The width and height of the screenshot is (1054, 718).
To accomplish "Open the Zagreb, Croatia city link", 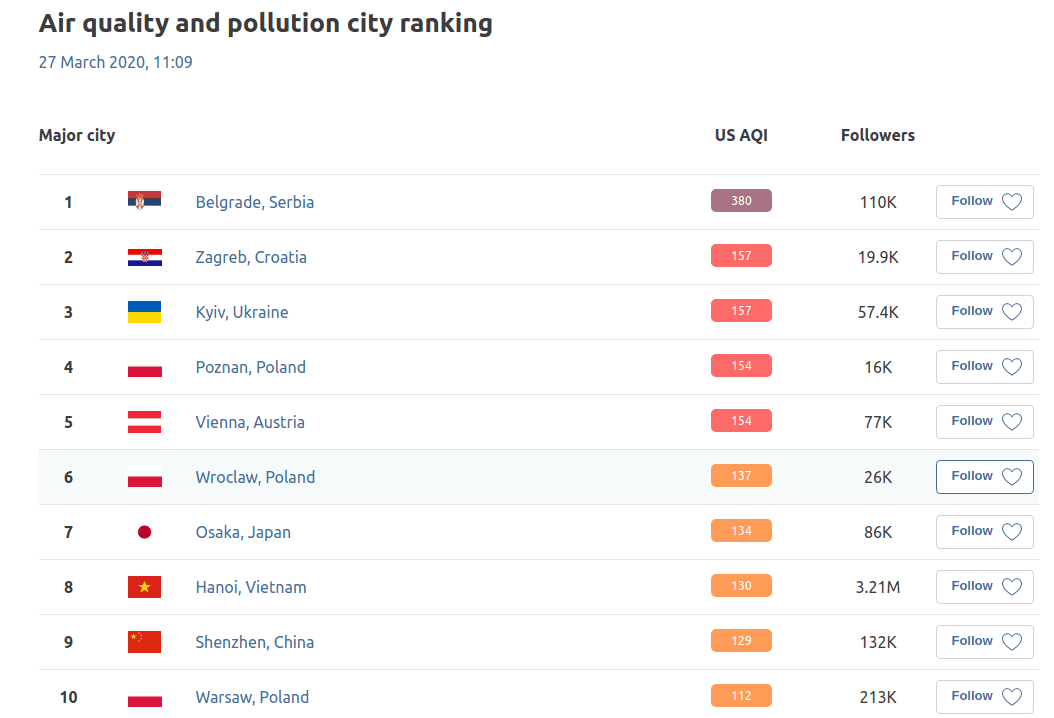I will 251,257.
